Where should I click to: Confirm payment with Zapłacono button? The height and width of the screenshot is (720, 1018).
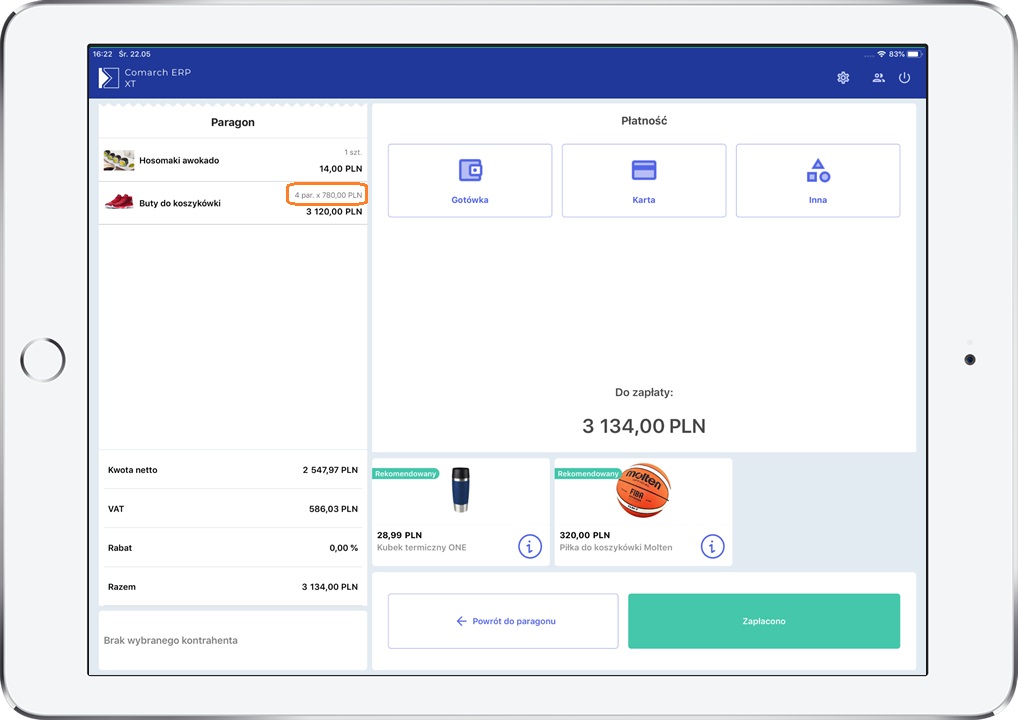[764, 621]
